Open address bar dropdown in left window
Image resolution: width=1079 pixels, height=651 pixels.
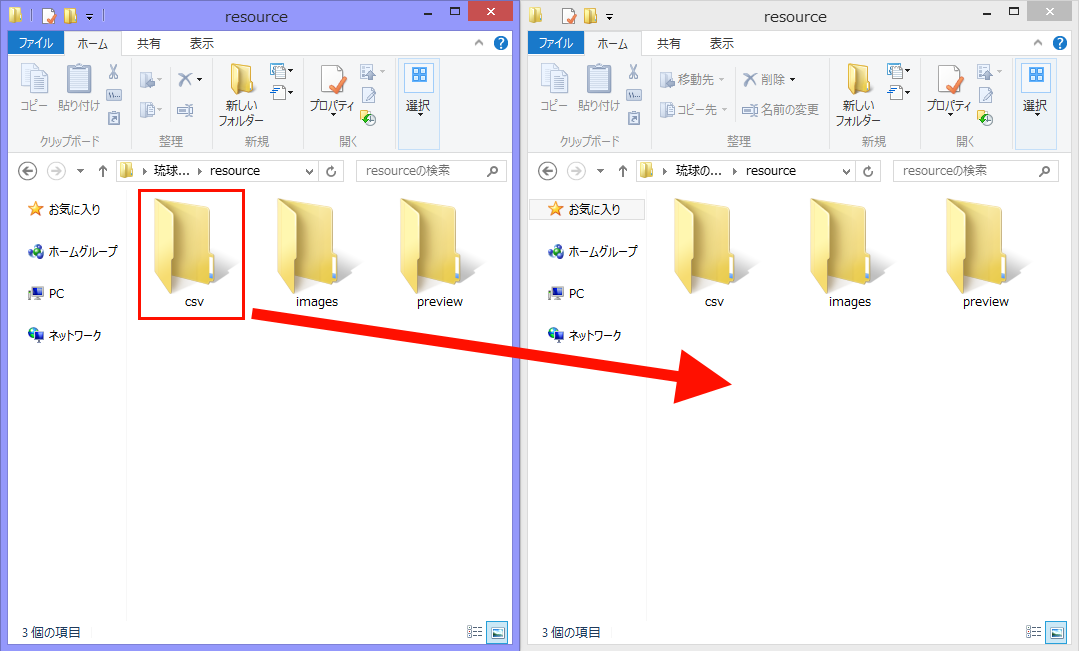(310, 171)
